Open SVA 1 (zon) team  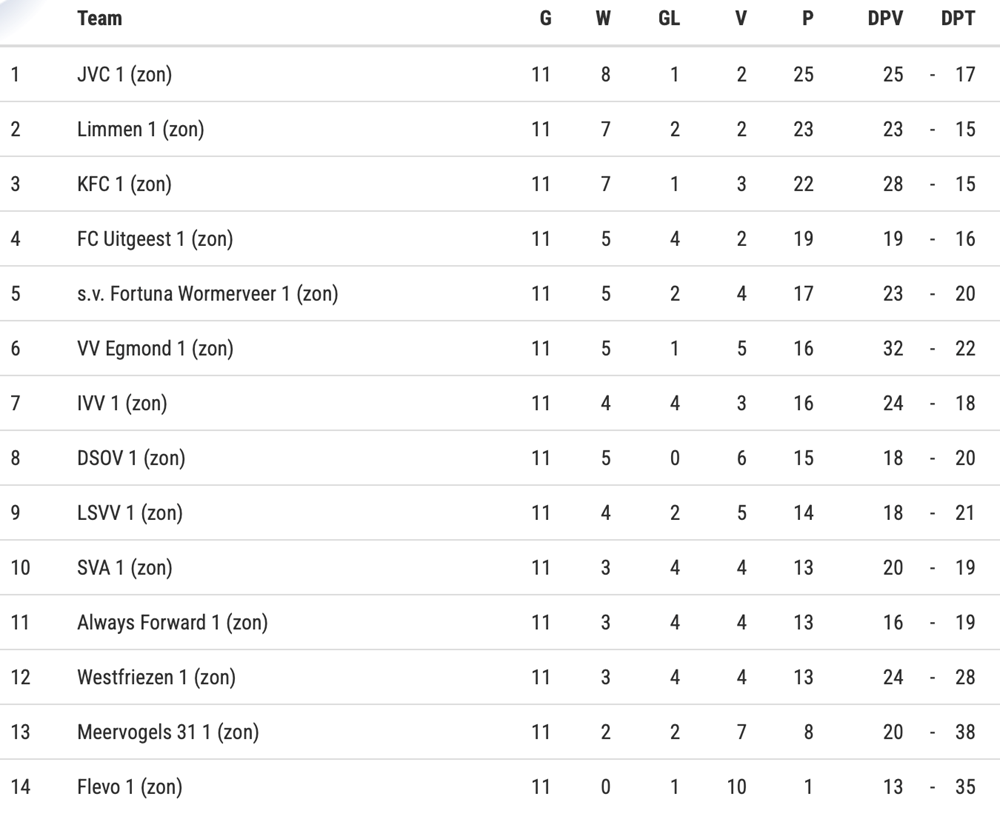124,568
